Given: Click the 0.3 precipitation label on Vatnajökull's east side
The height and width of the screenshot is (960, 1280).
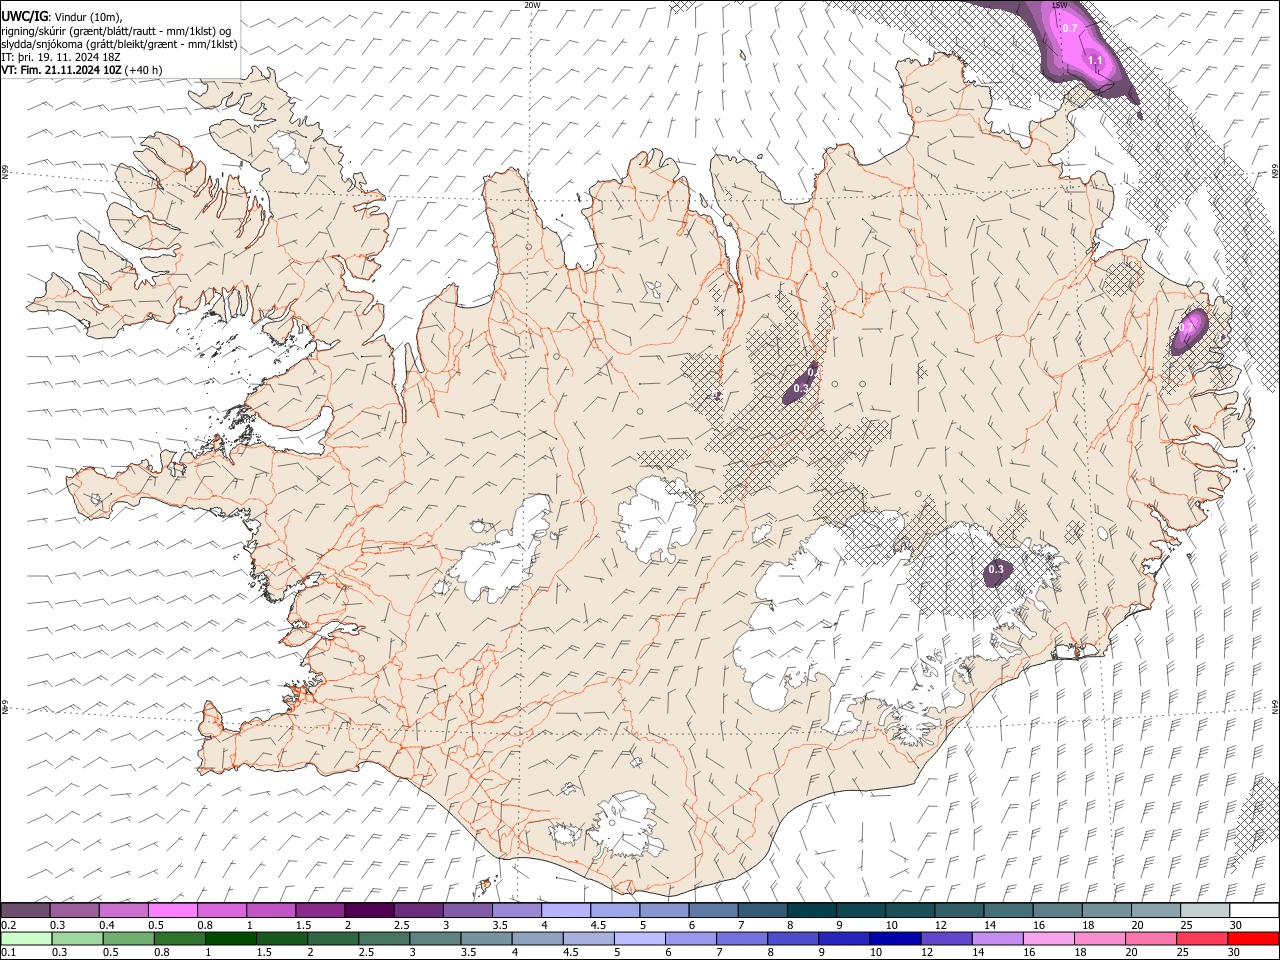Looking at the screenshot, I should (x=996, y=570).
